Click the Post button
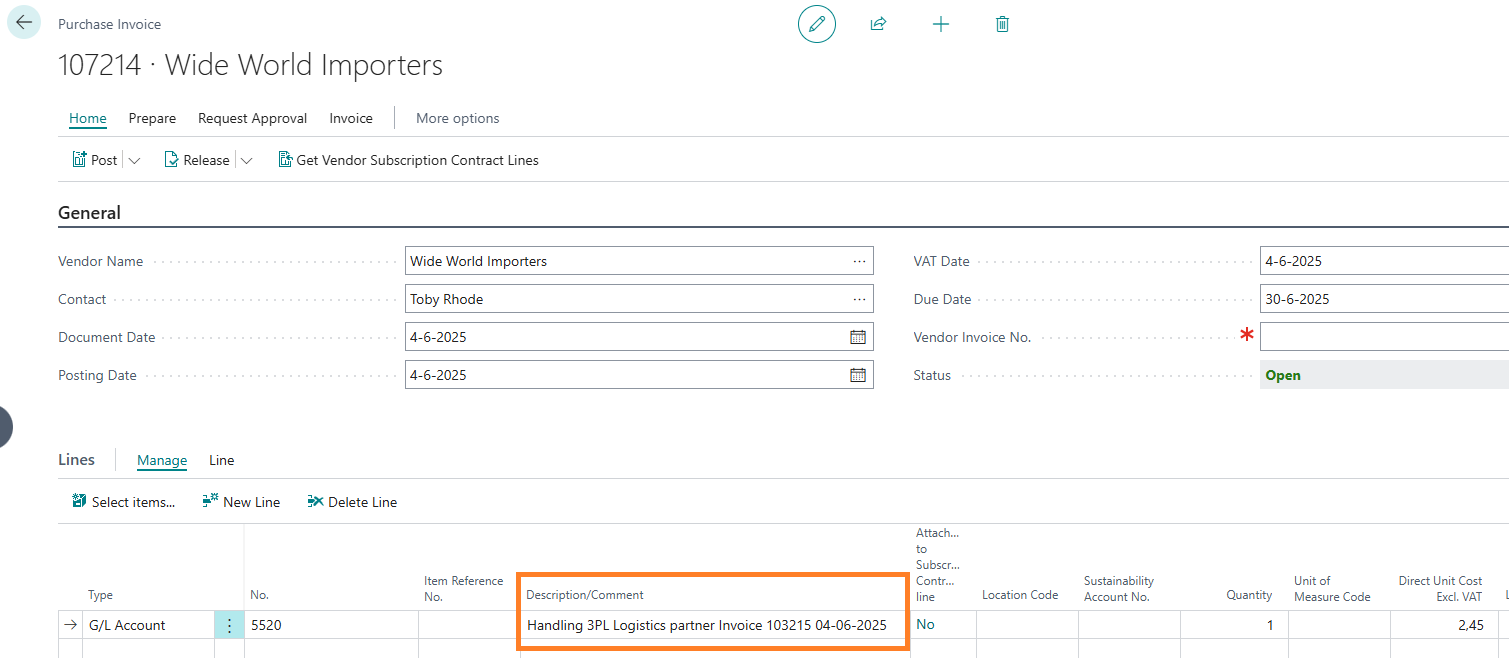Screen dimensions: 1509x658 coord(95,160)
